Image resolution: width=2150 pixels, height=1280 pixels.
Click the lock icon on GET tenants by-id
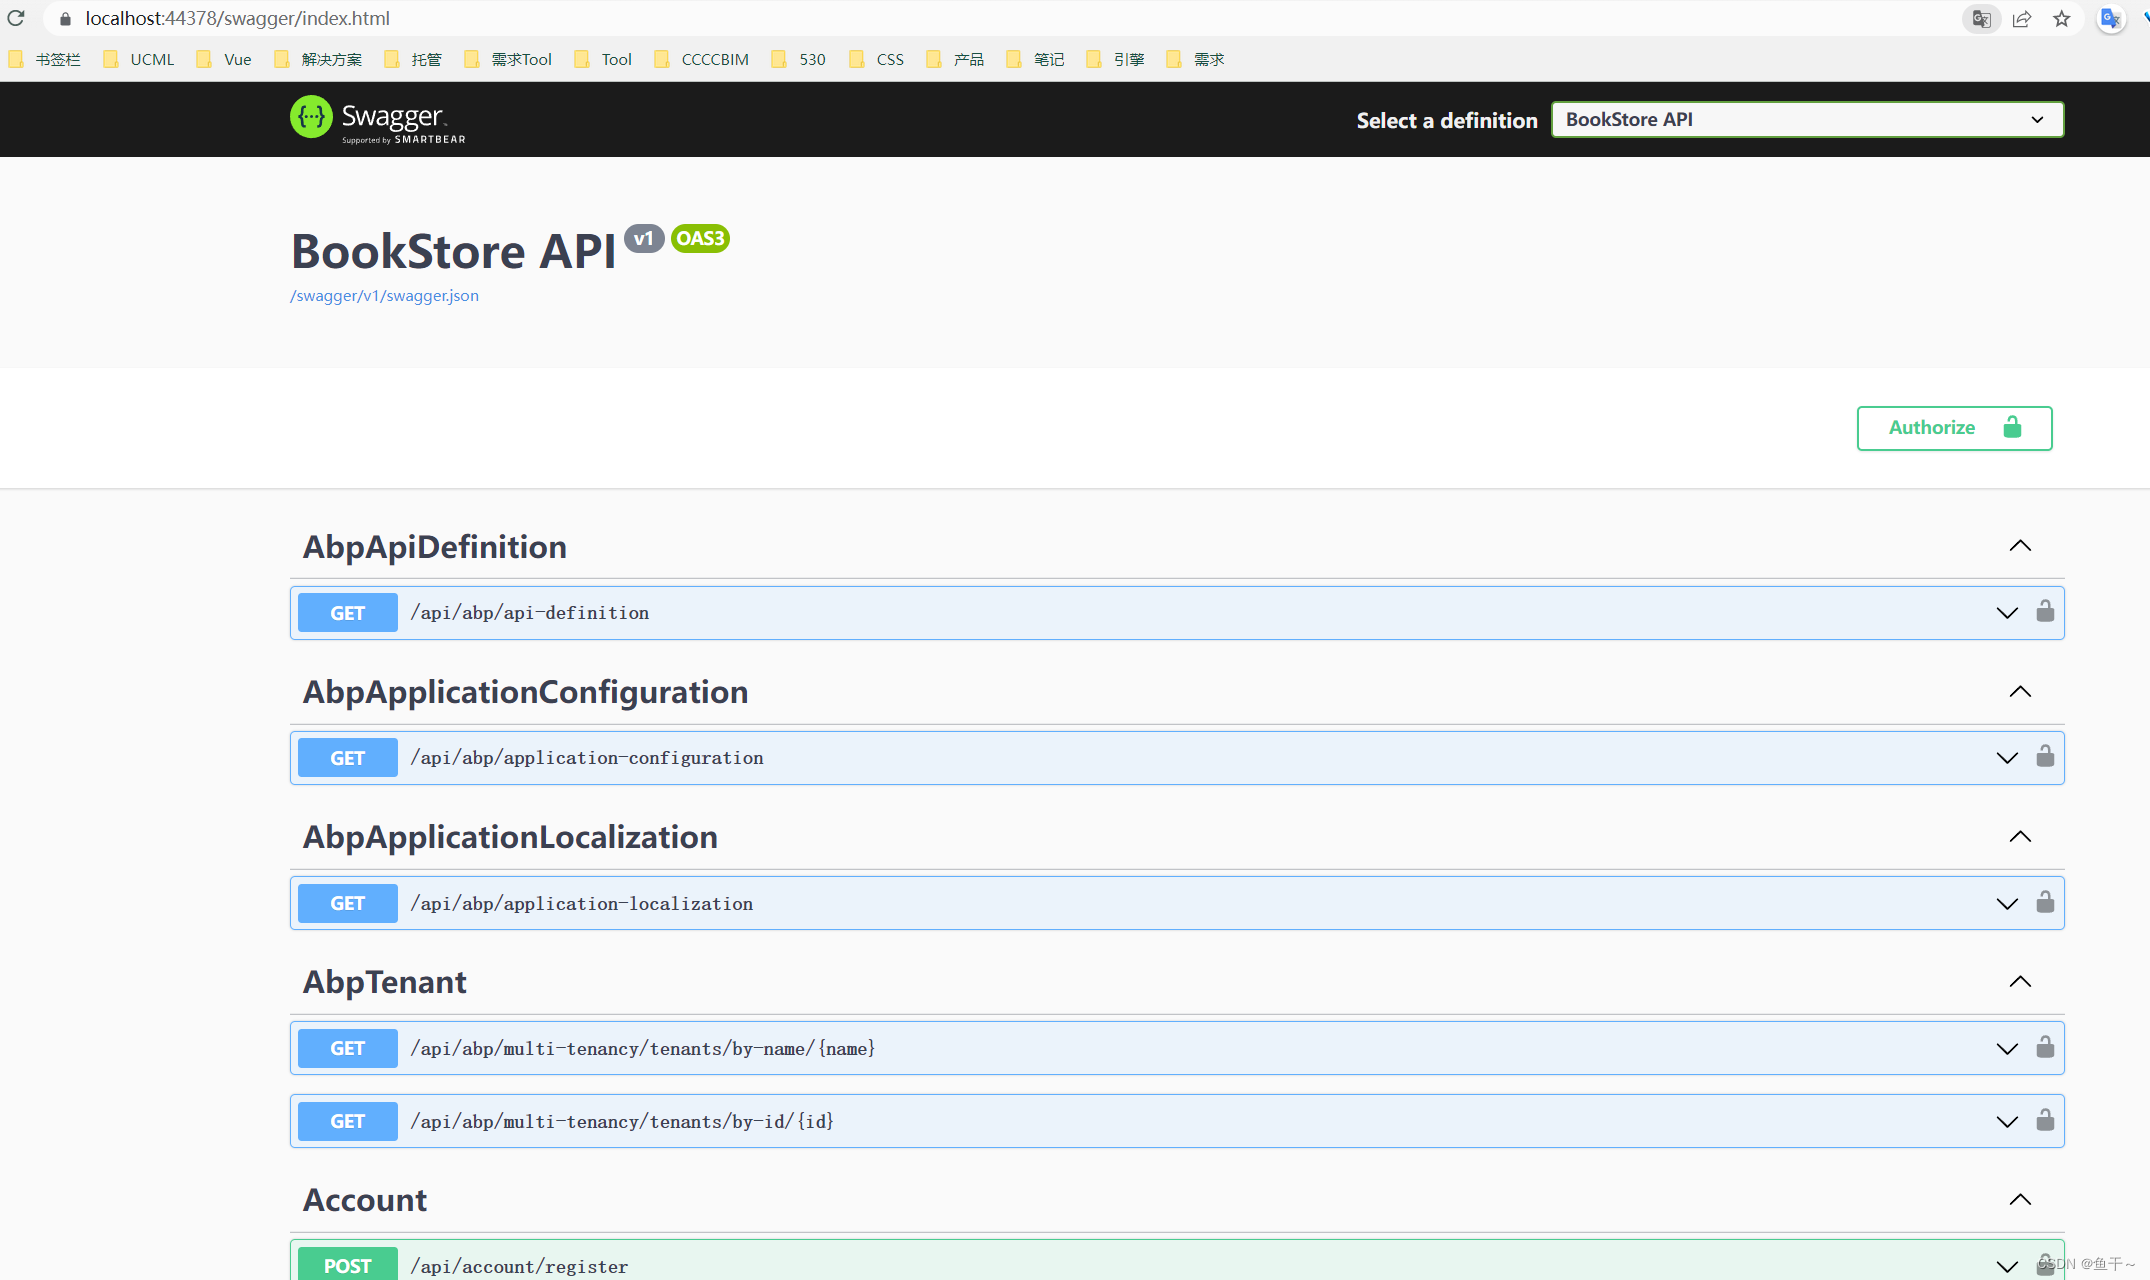coord(2045,1120)
